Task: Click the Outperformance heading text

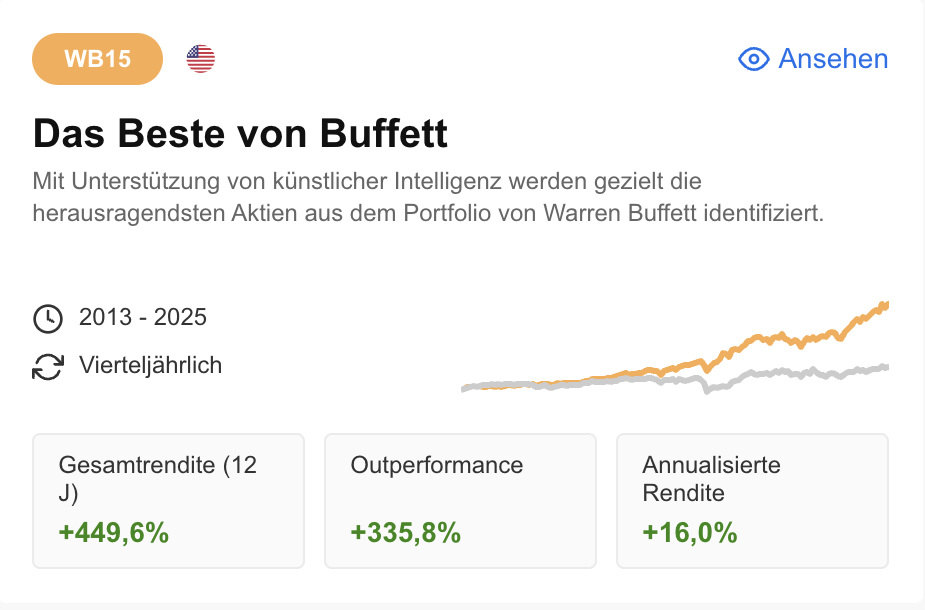Action: tap(437, 465)
